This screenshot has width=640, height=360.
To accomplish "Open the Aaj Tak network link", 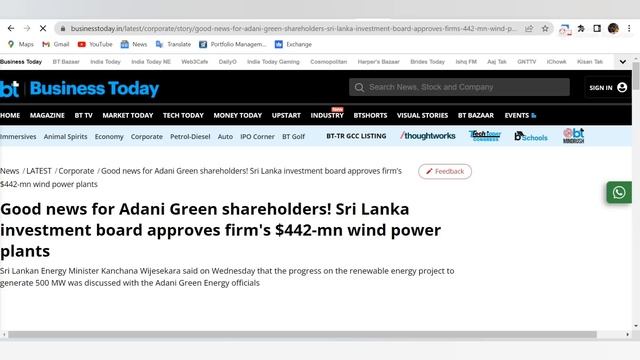I will [497, 62].
